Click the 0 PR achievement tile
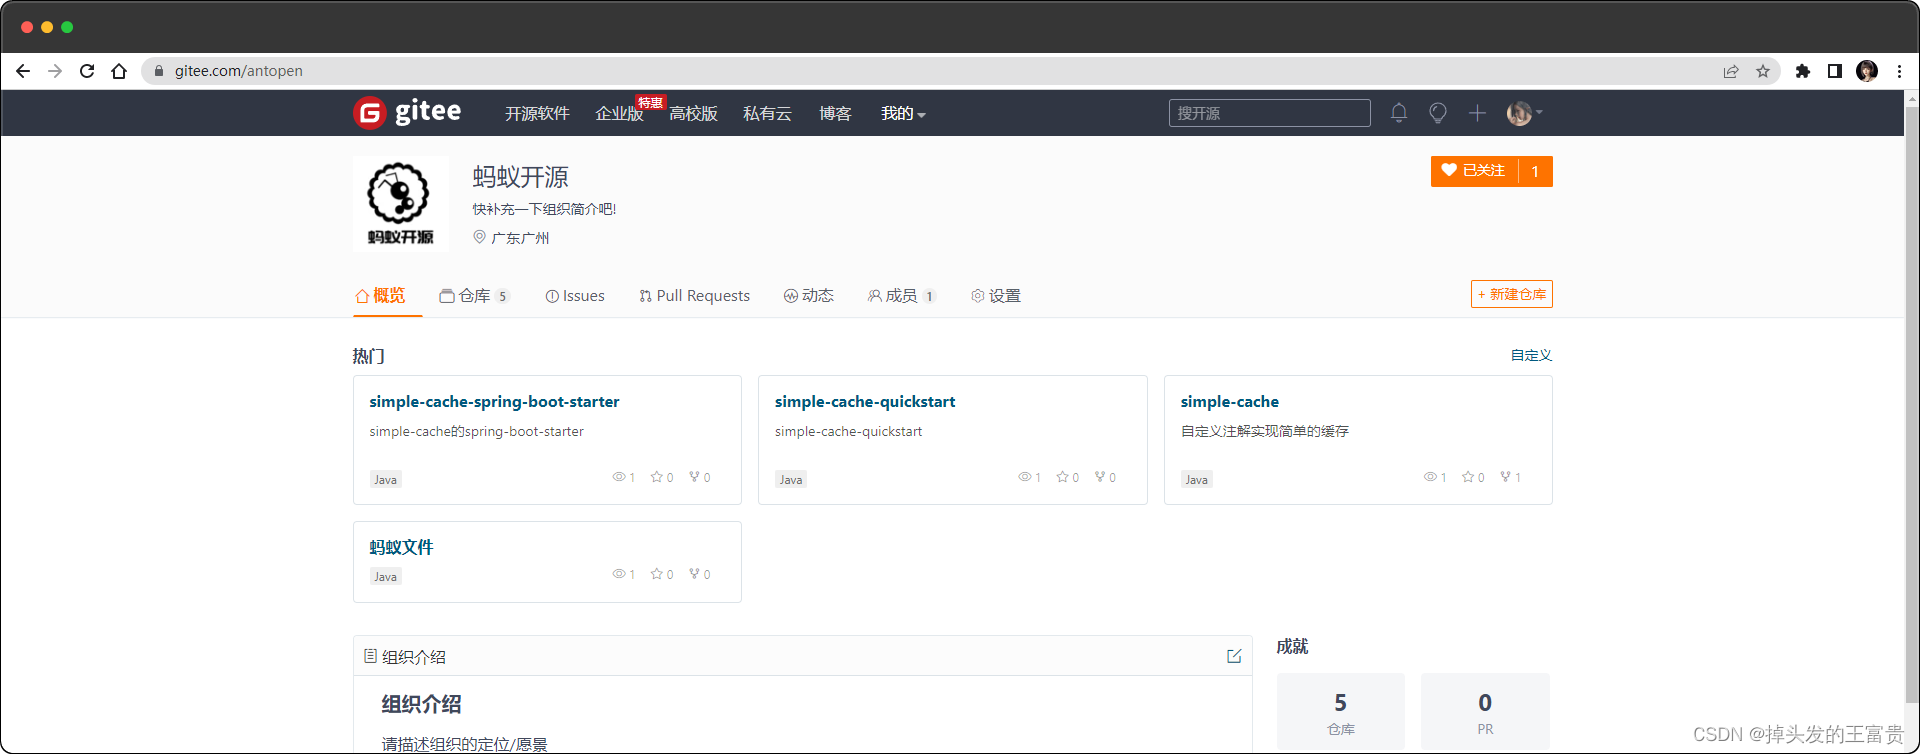 pyautogui.click(x=1485, y=712)
